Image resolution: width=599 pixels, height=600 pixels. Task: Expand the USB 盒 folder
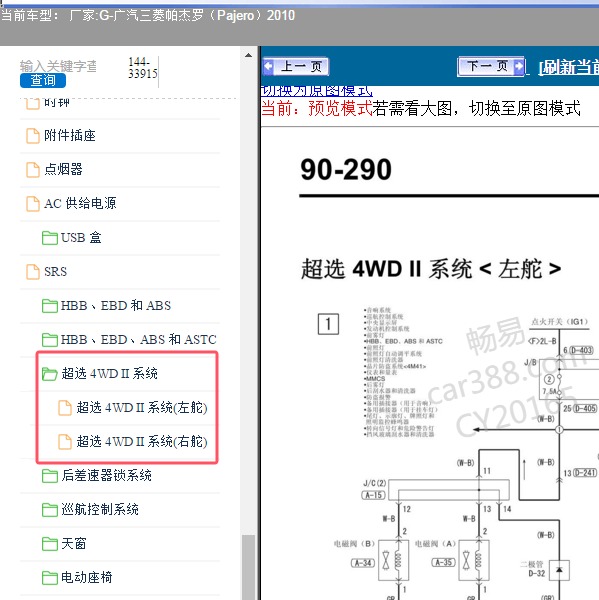[81, 237]
